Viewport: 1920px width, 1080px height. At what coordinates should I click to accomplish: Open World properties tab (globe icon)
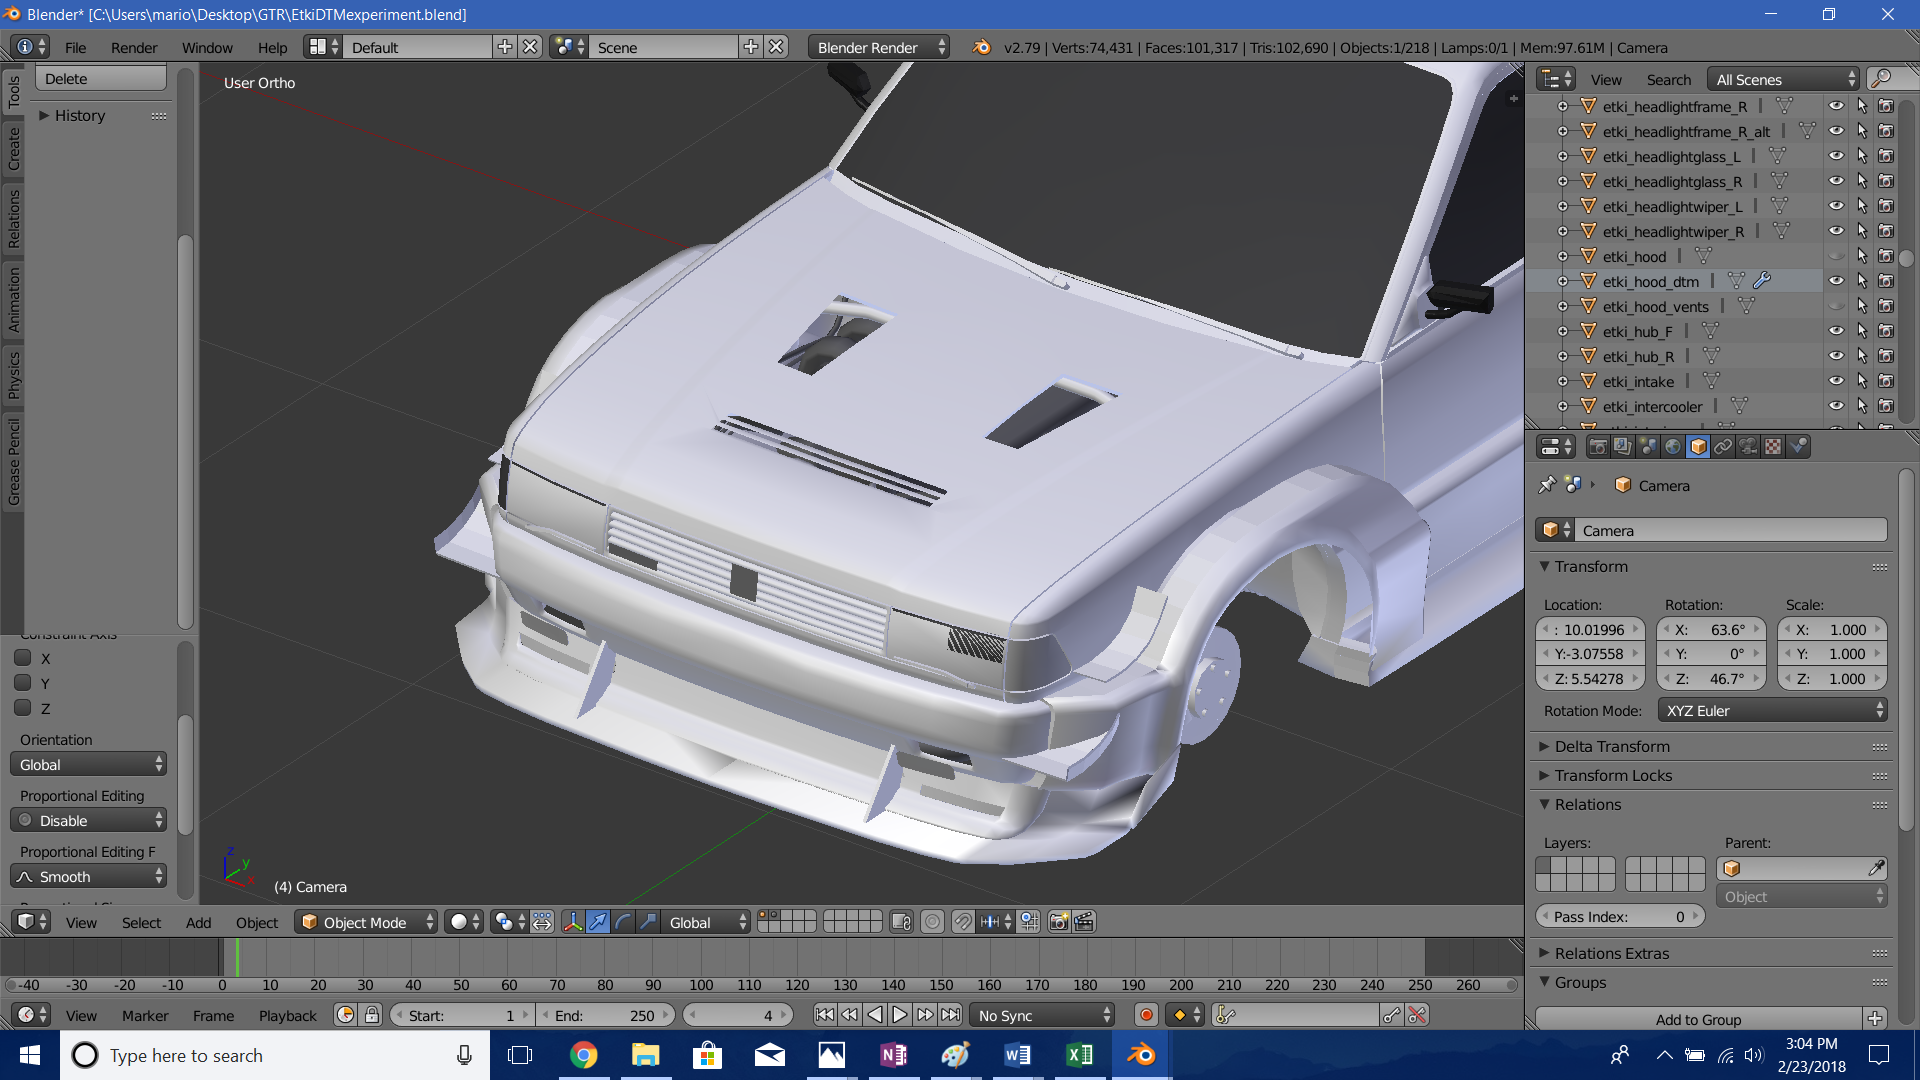(x=1673, y=447)
